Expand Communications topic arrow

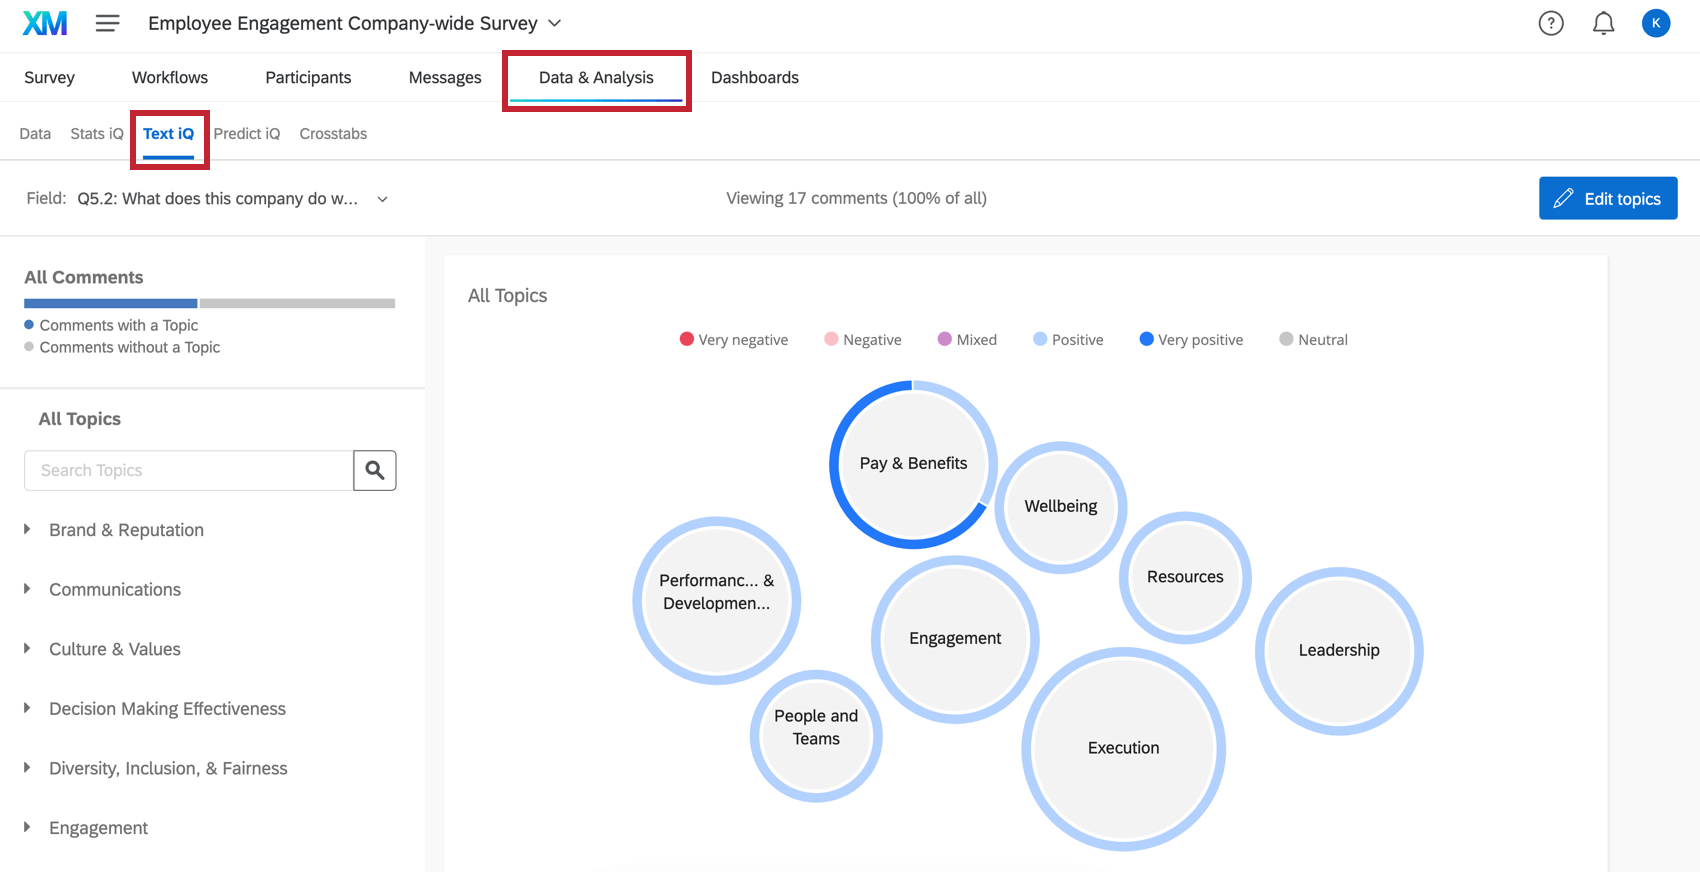pos(27,589)
